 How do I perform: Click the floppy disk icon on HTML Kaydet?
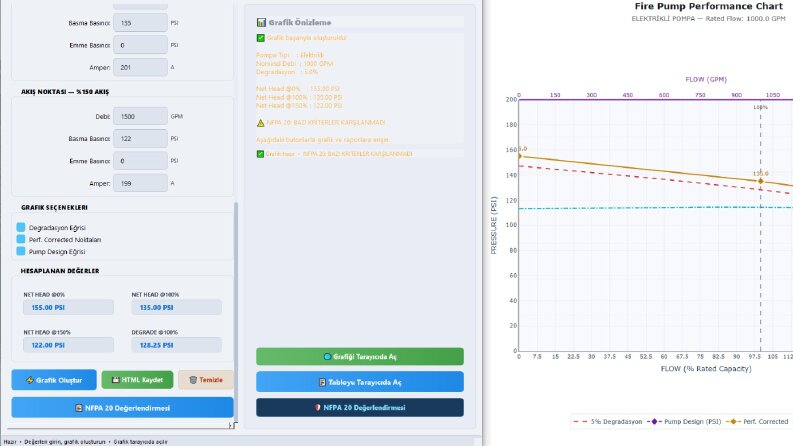click(x=115, y=380)
